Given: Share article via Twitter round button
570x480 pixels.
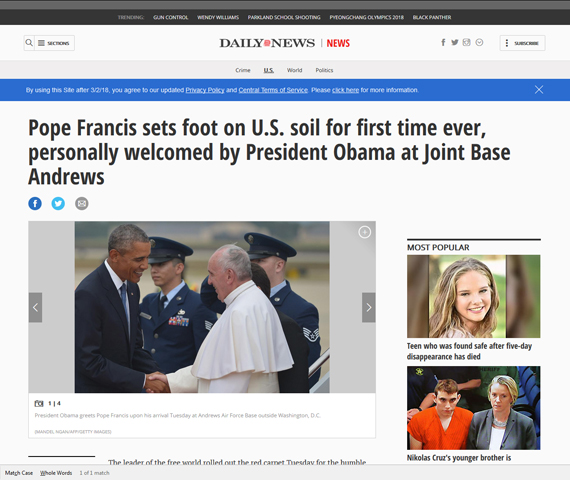Looking at the screenshot, I should 58,203.
